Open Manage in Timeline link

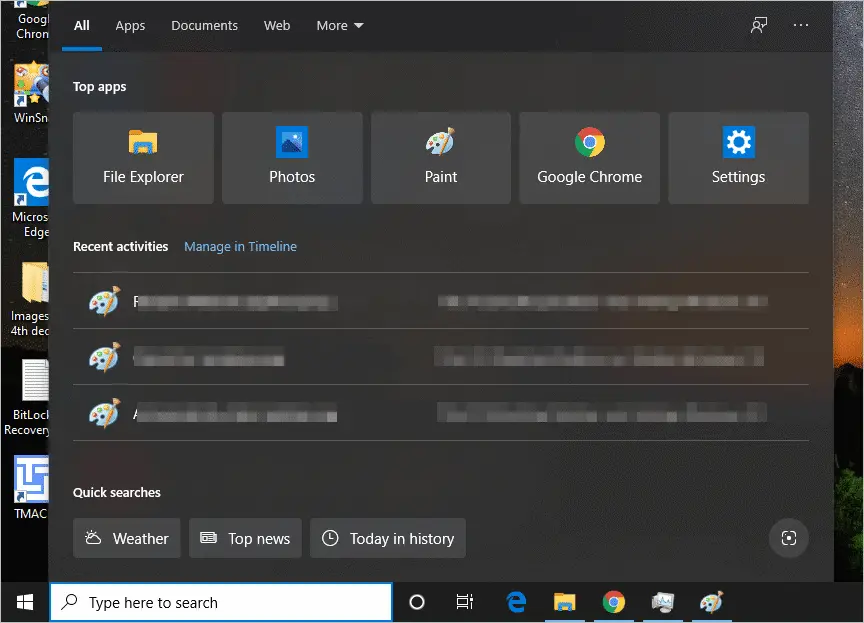[240, 247]
